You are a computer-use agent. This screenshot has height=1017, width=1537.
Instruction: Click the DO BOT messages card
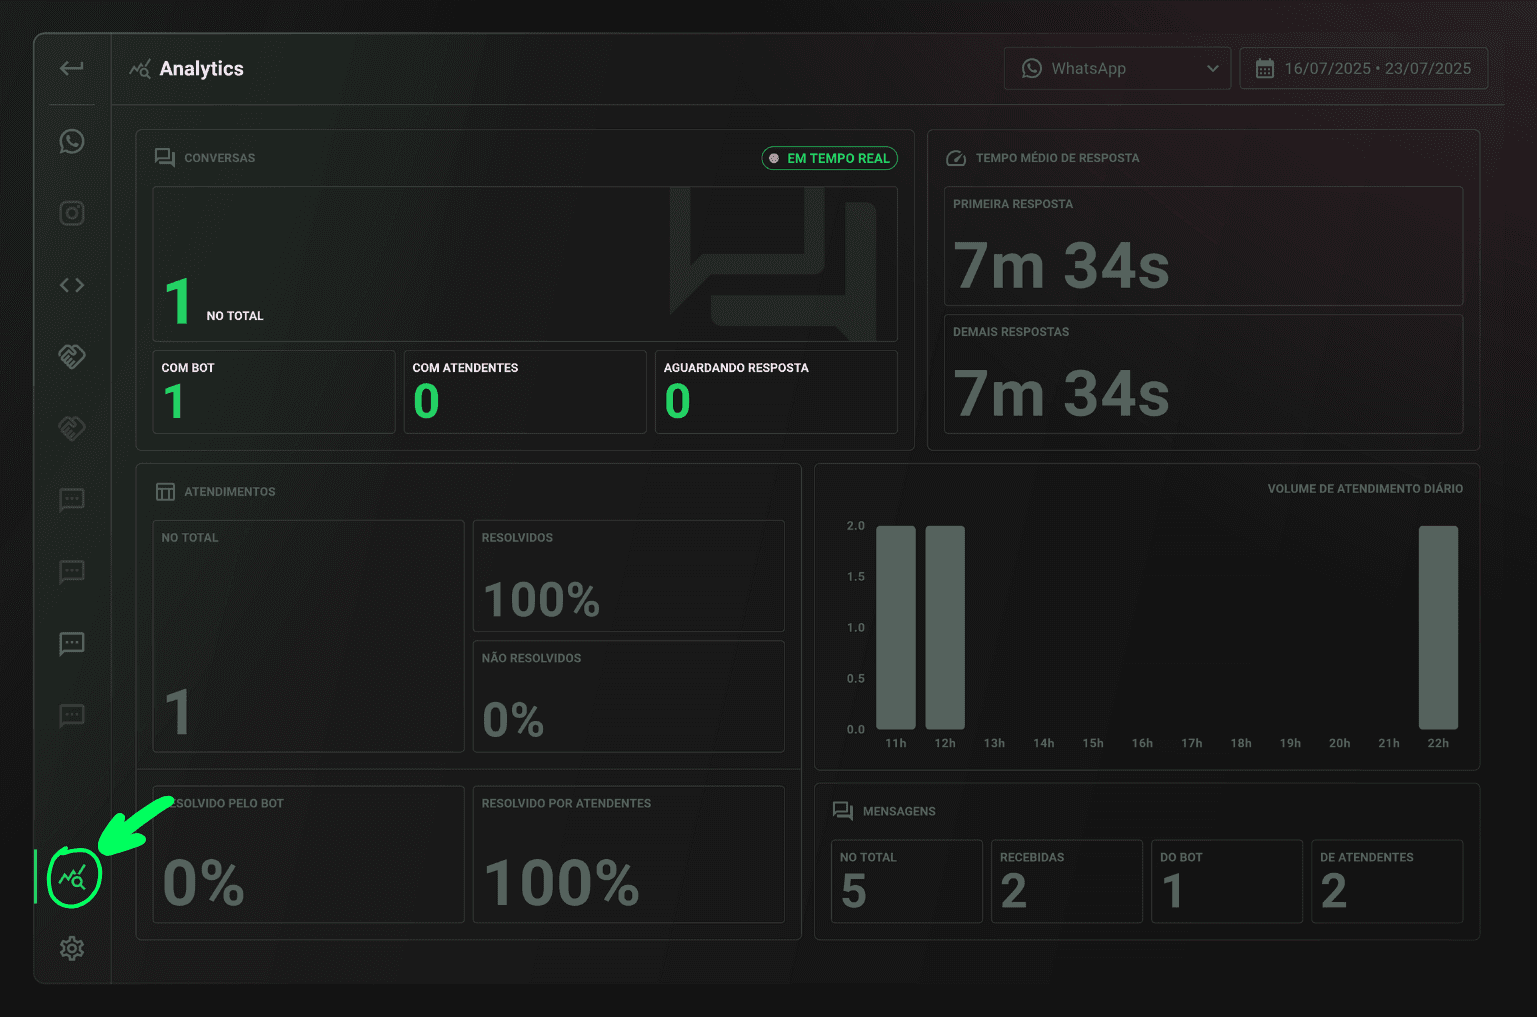click(x=1227, y=881)
